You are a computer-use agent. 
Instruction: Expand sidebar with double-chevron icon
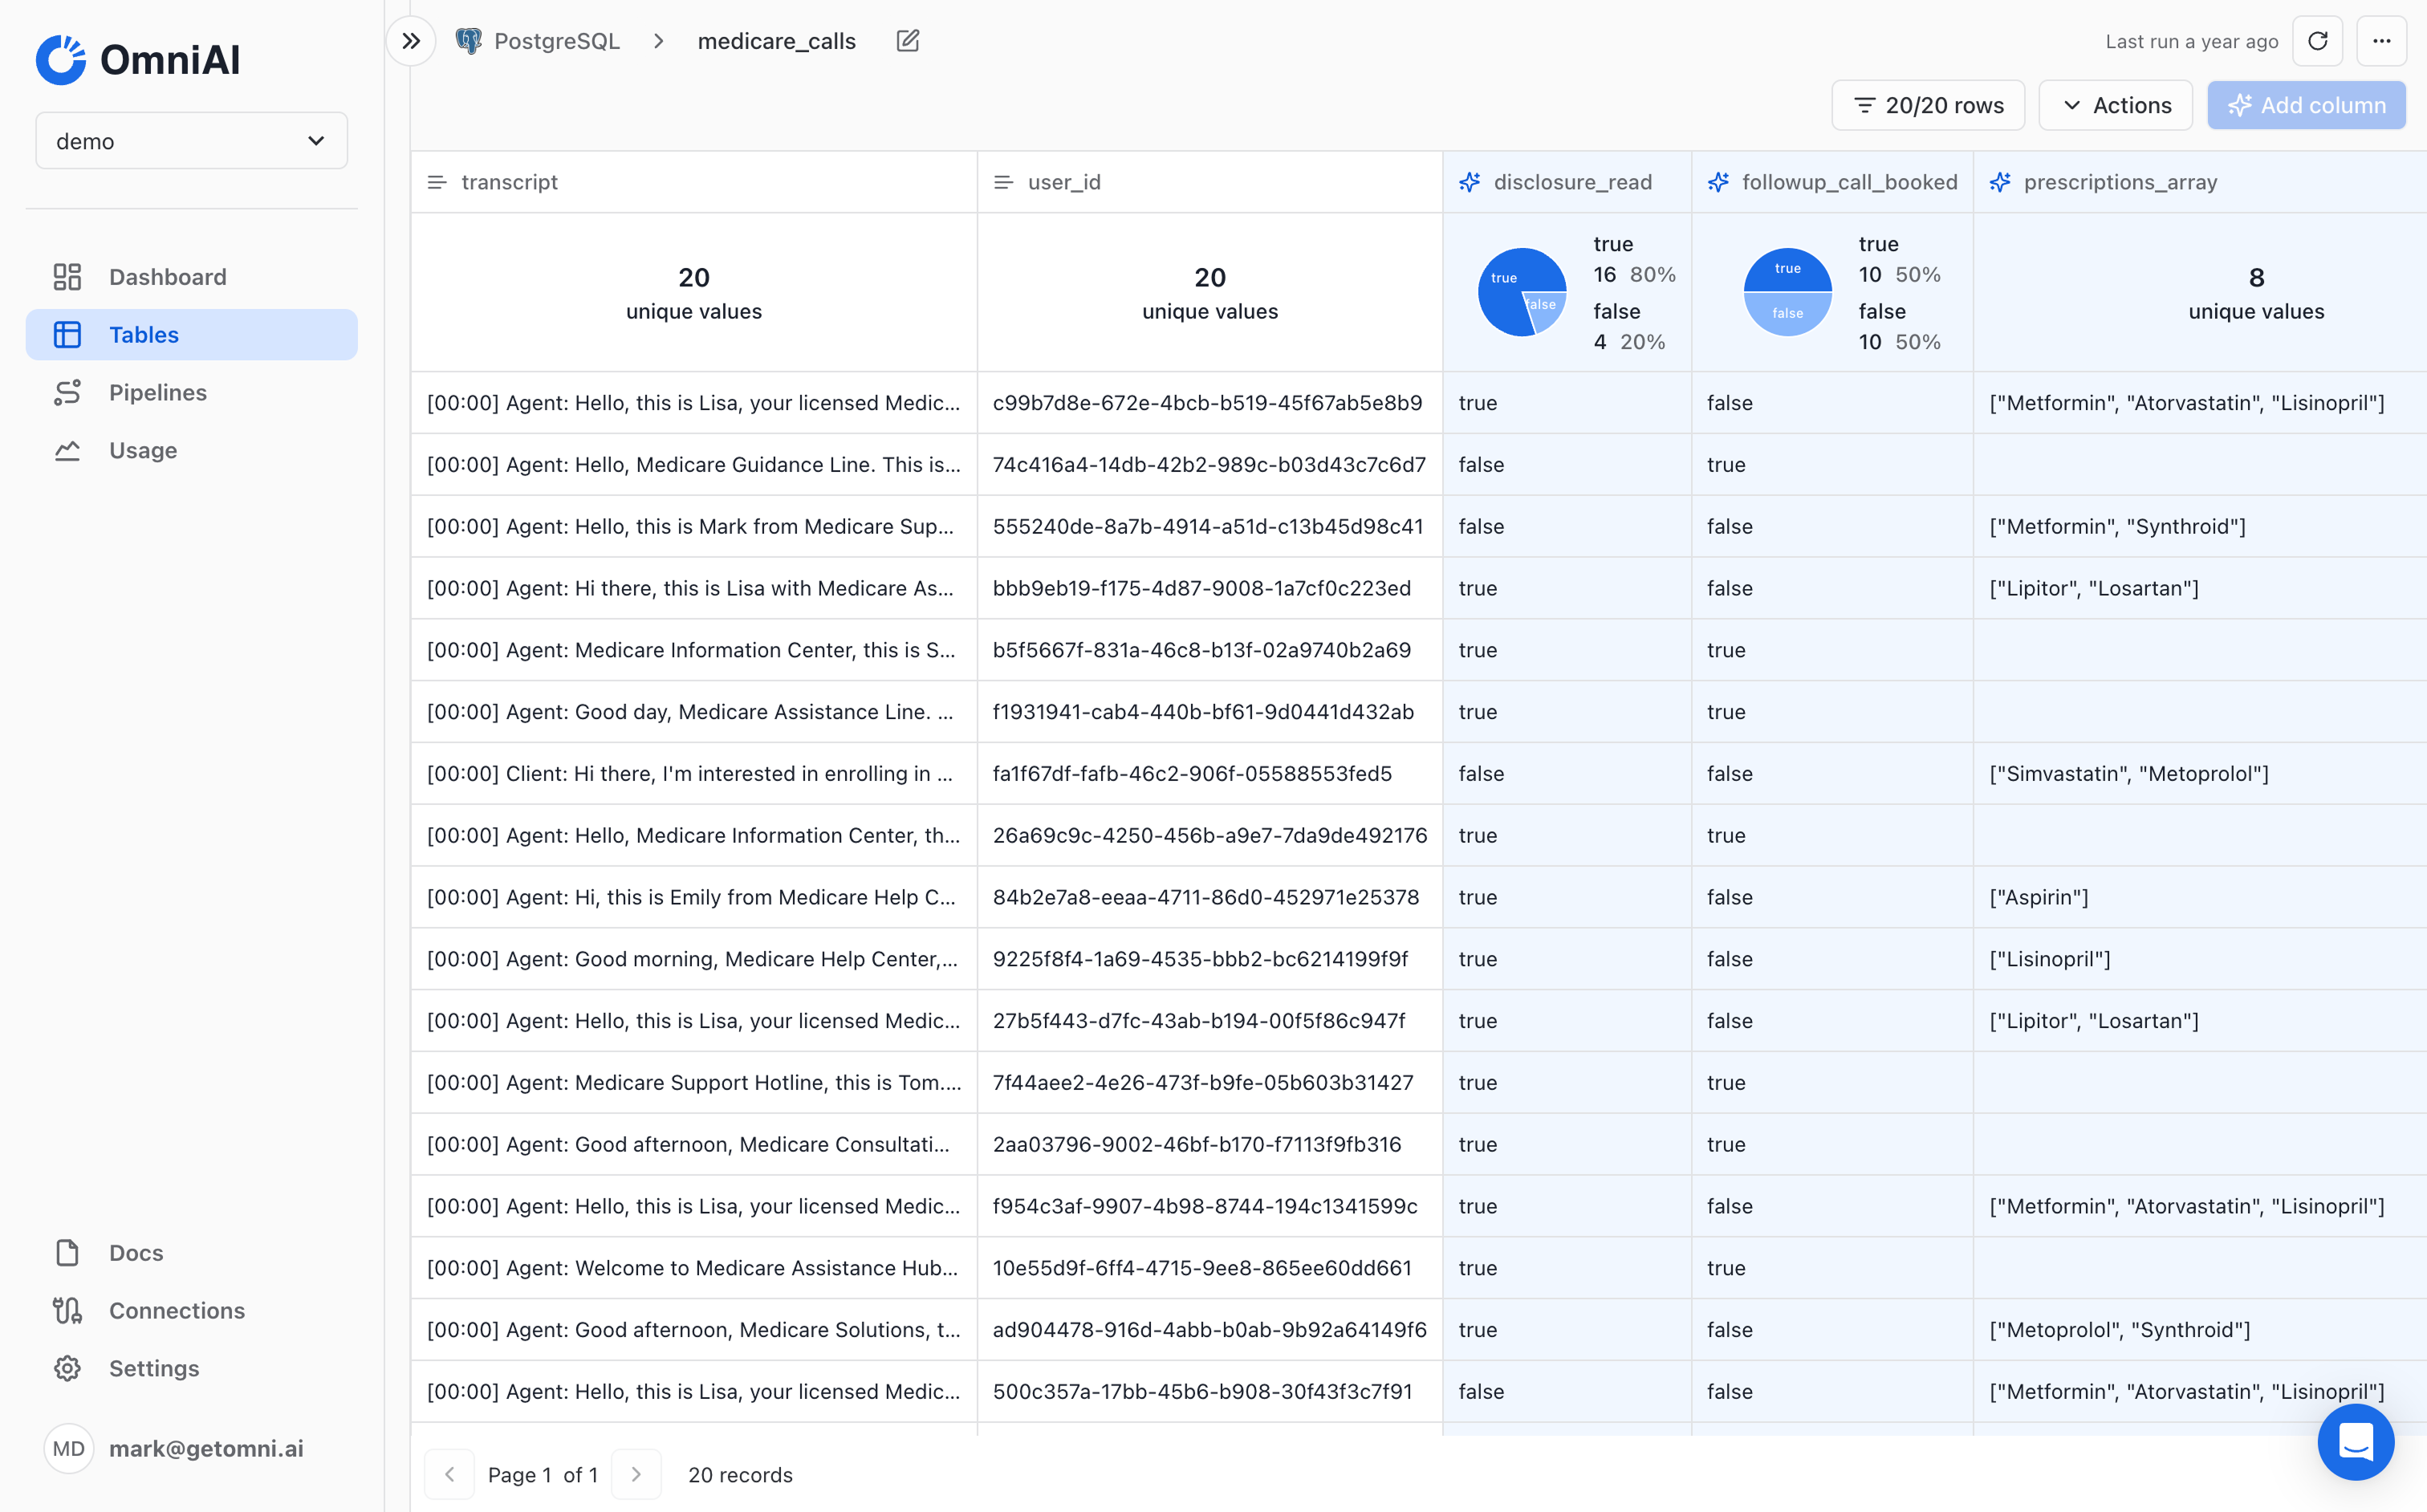[x=411, y=41]
